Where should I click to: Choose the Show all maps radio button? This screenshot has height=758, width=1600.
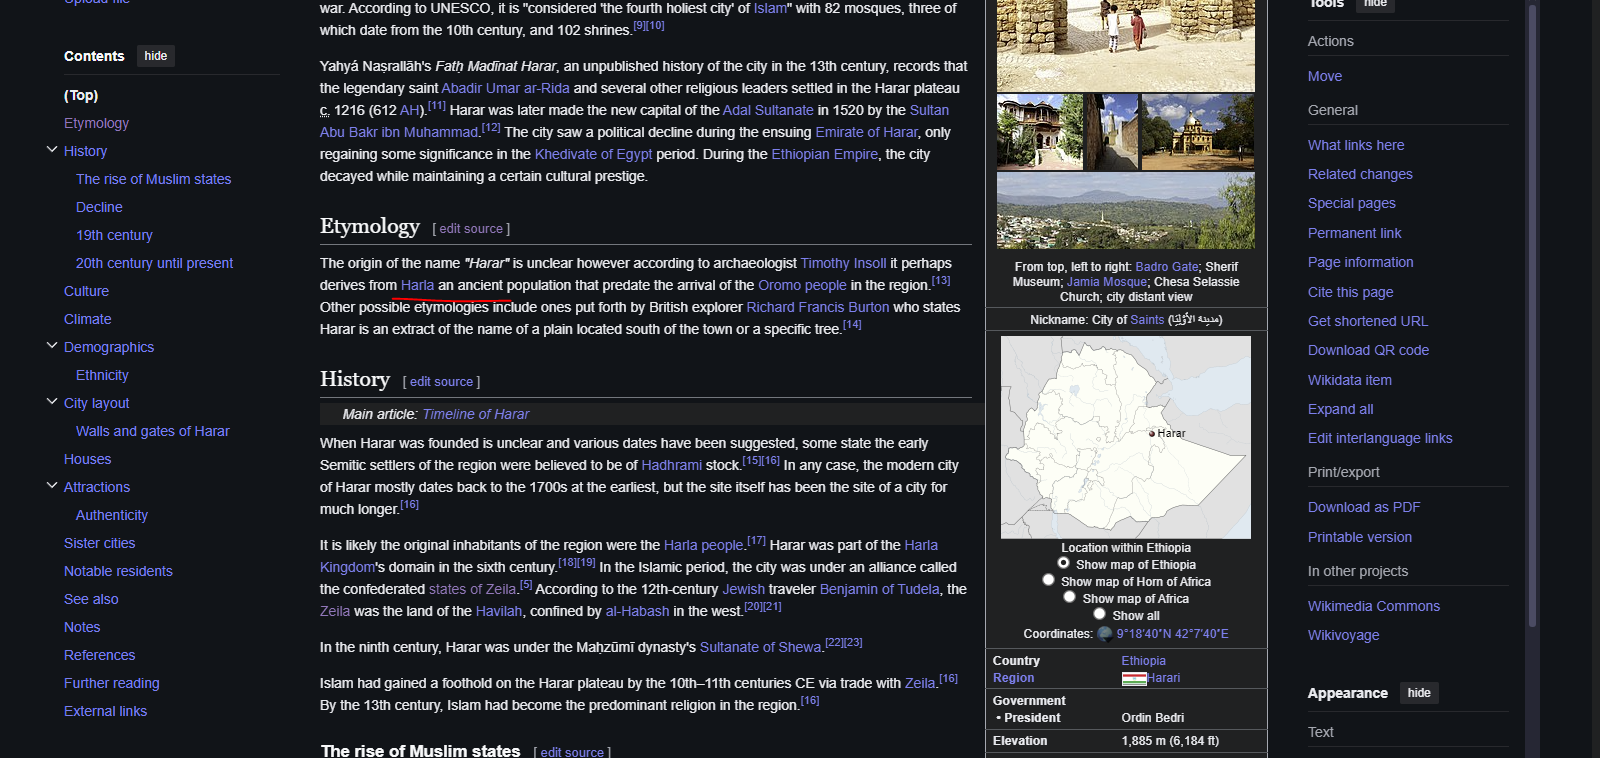(x=1099, y=614)
